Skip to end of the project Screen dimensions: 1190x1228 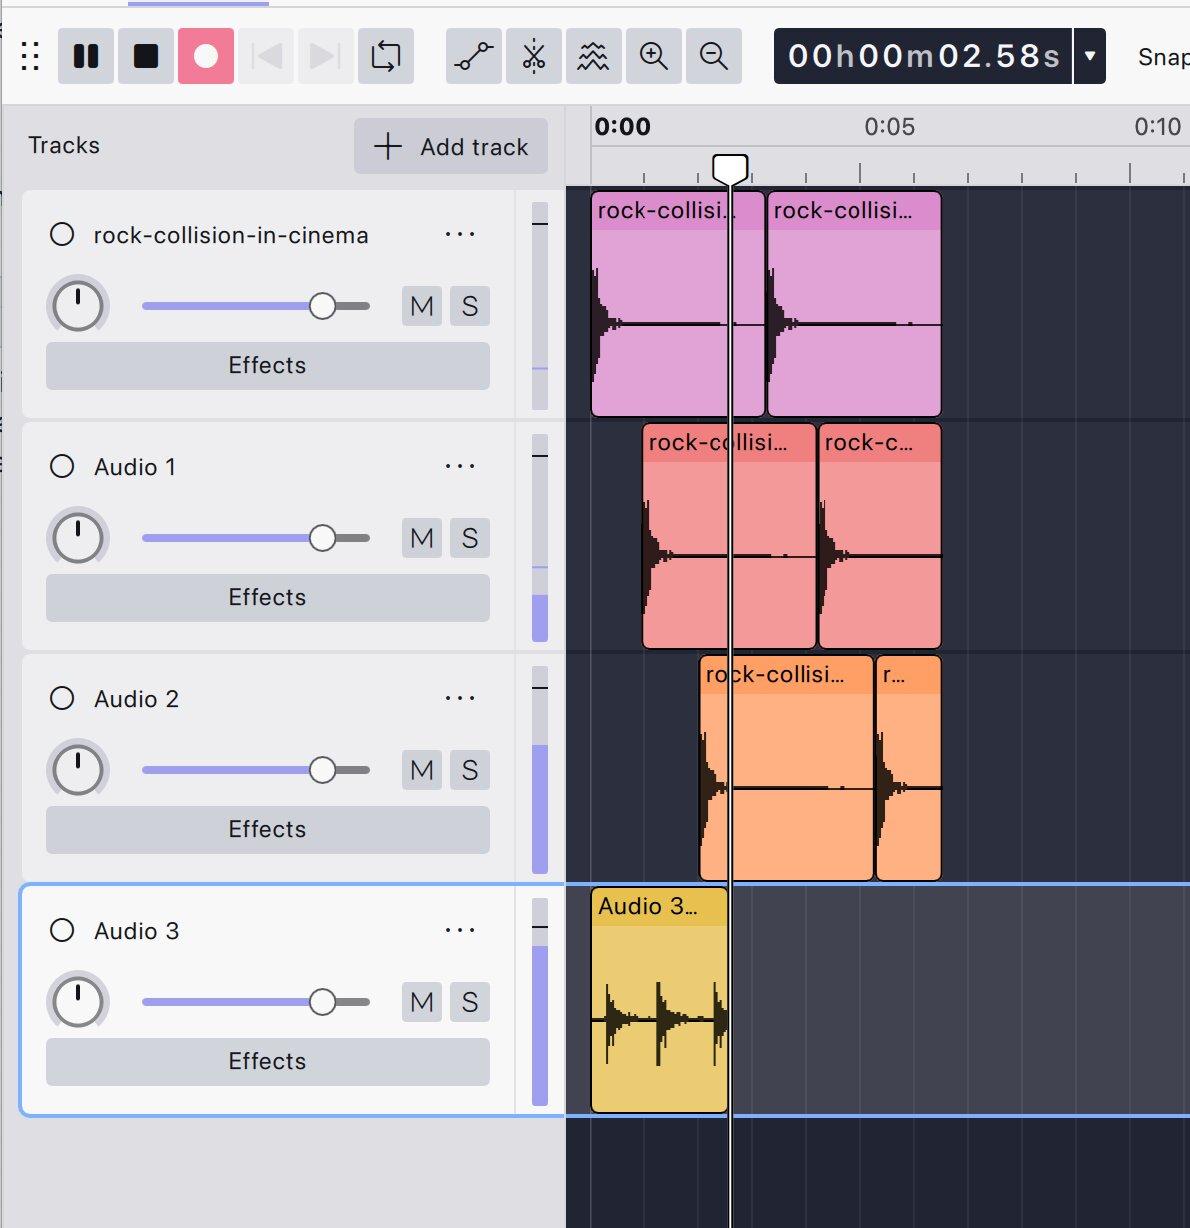pyautogui.click(x=326, y=56)
